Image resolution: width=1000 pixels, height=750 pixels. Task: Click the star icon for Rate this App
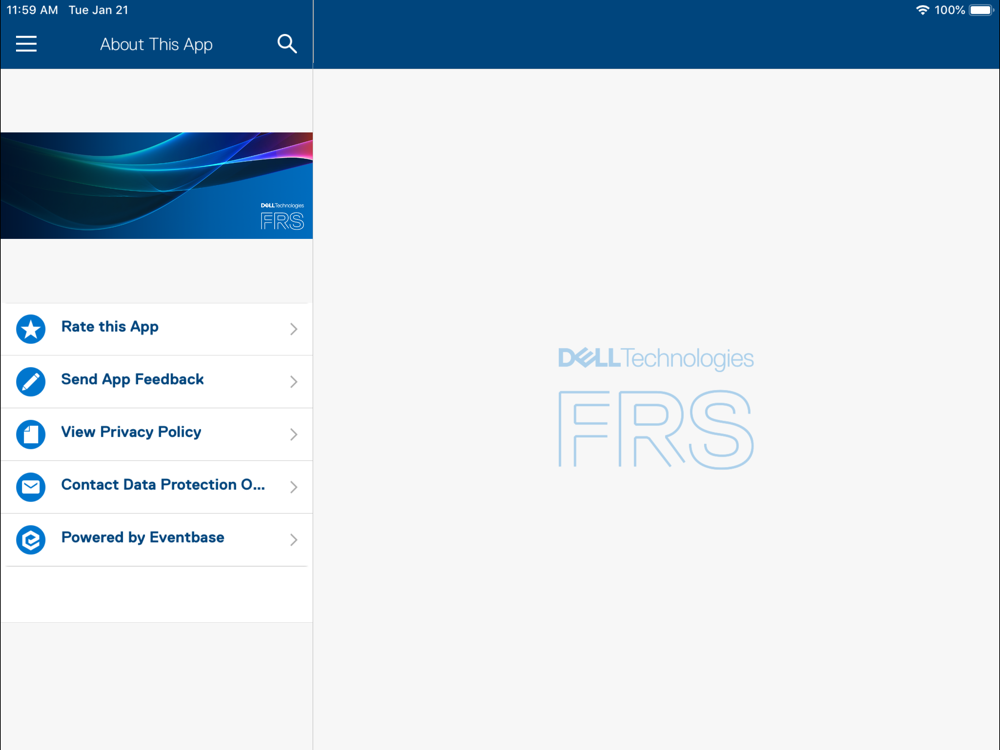pyautogui.click(x=31, y=329)
